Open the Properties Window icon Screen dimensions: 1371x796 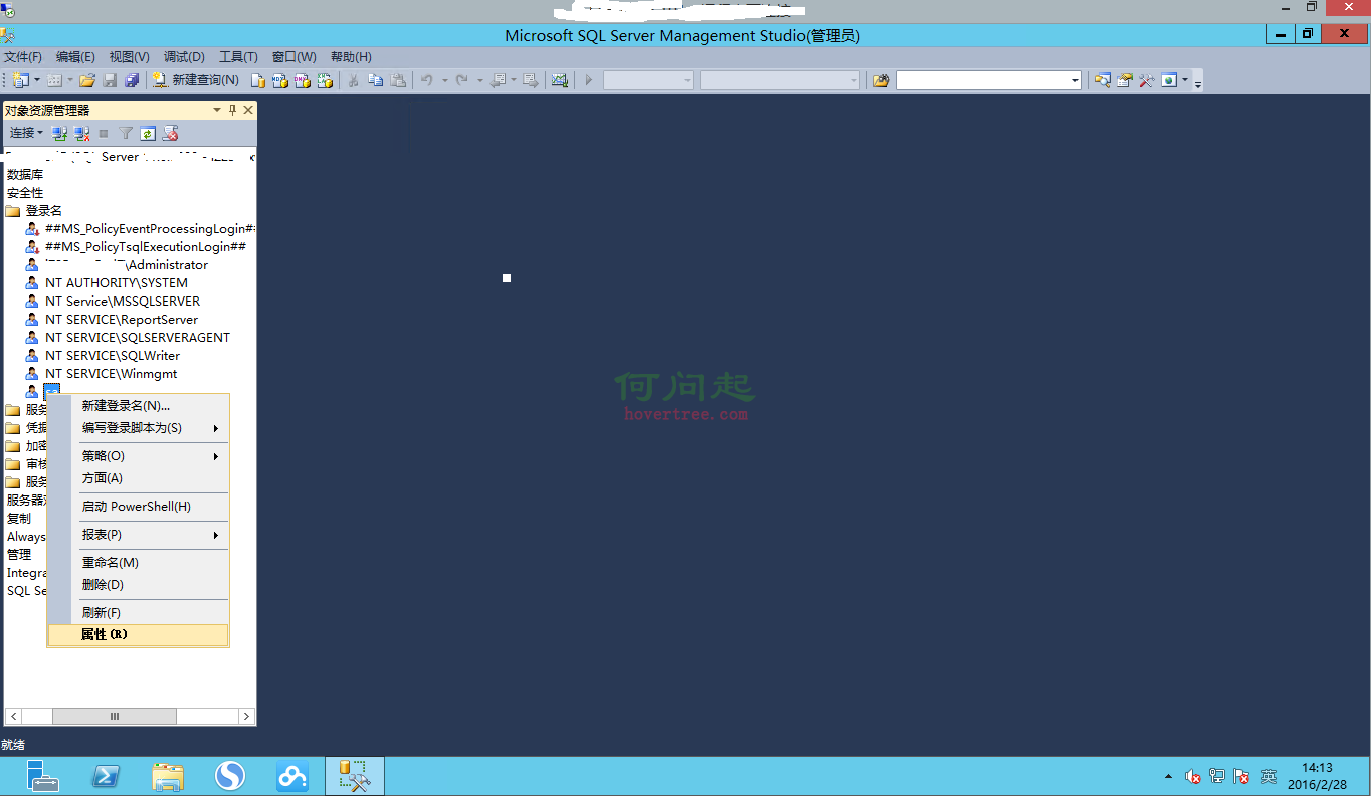pos(1125,80)
